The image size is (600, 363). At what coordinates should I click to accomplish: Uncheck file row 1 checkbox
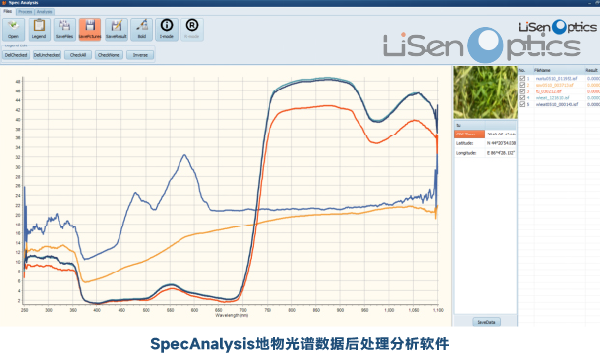click(522, 78)
